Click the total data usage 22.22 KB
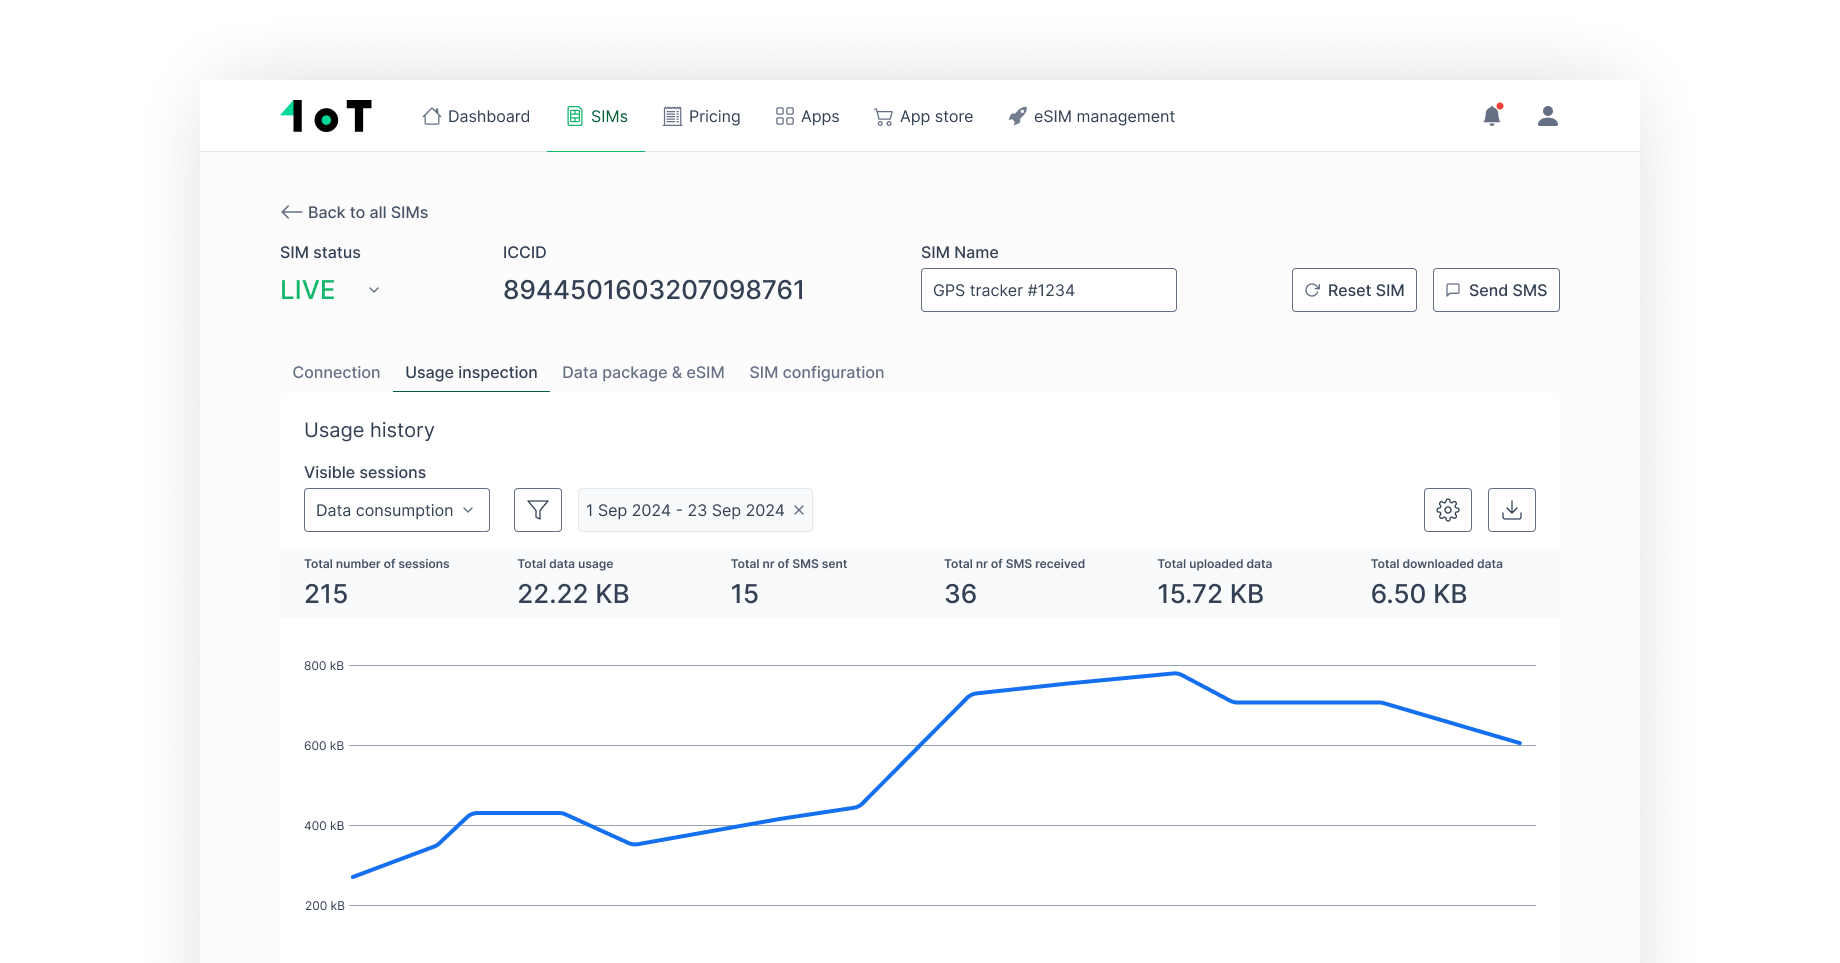Screen dimensions: 1840x963 (573, 594)
